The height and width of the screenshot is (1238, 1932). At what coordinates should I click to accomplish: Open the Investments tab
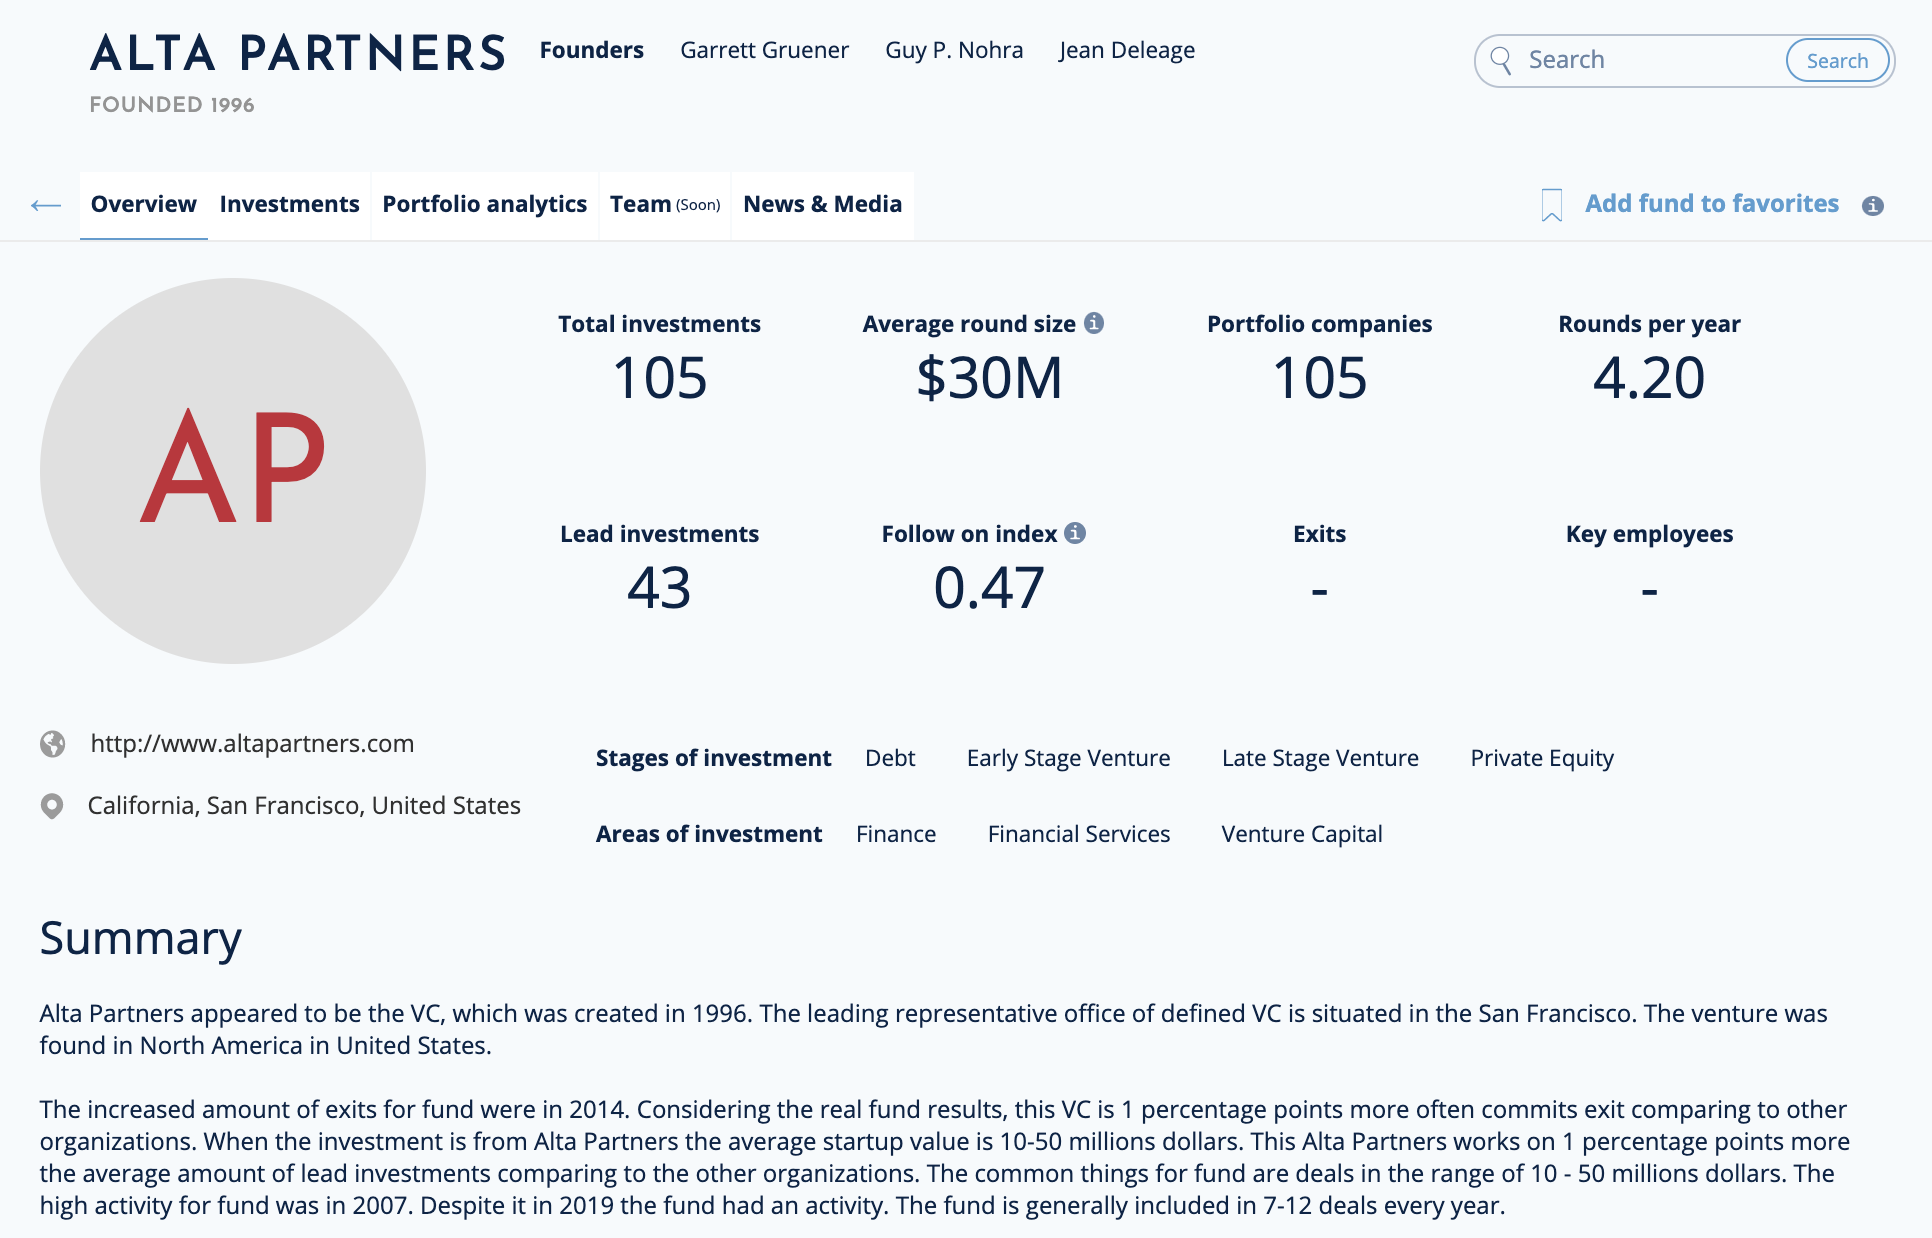(289, 204)
